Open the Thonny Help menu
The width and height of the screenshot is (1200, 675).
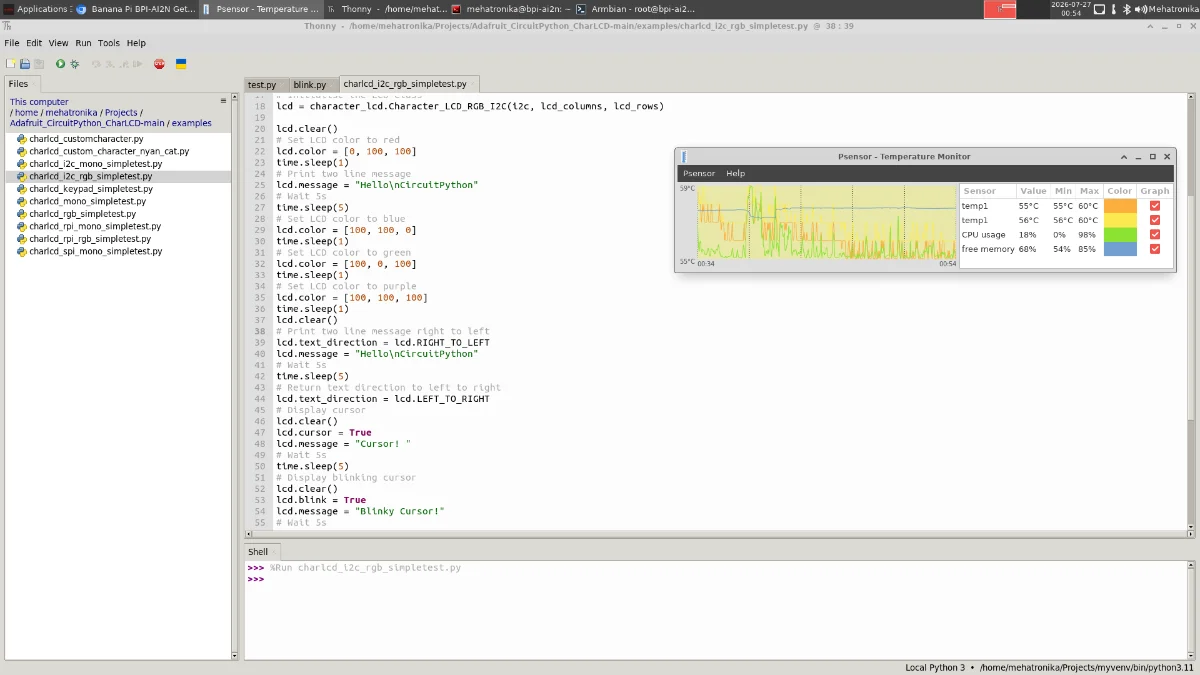[136, 43]
